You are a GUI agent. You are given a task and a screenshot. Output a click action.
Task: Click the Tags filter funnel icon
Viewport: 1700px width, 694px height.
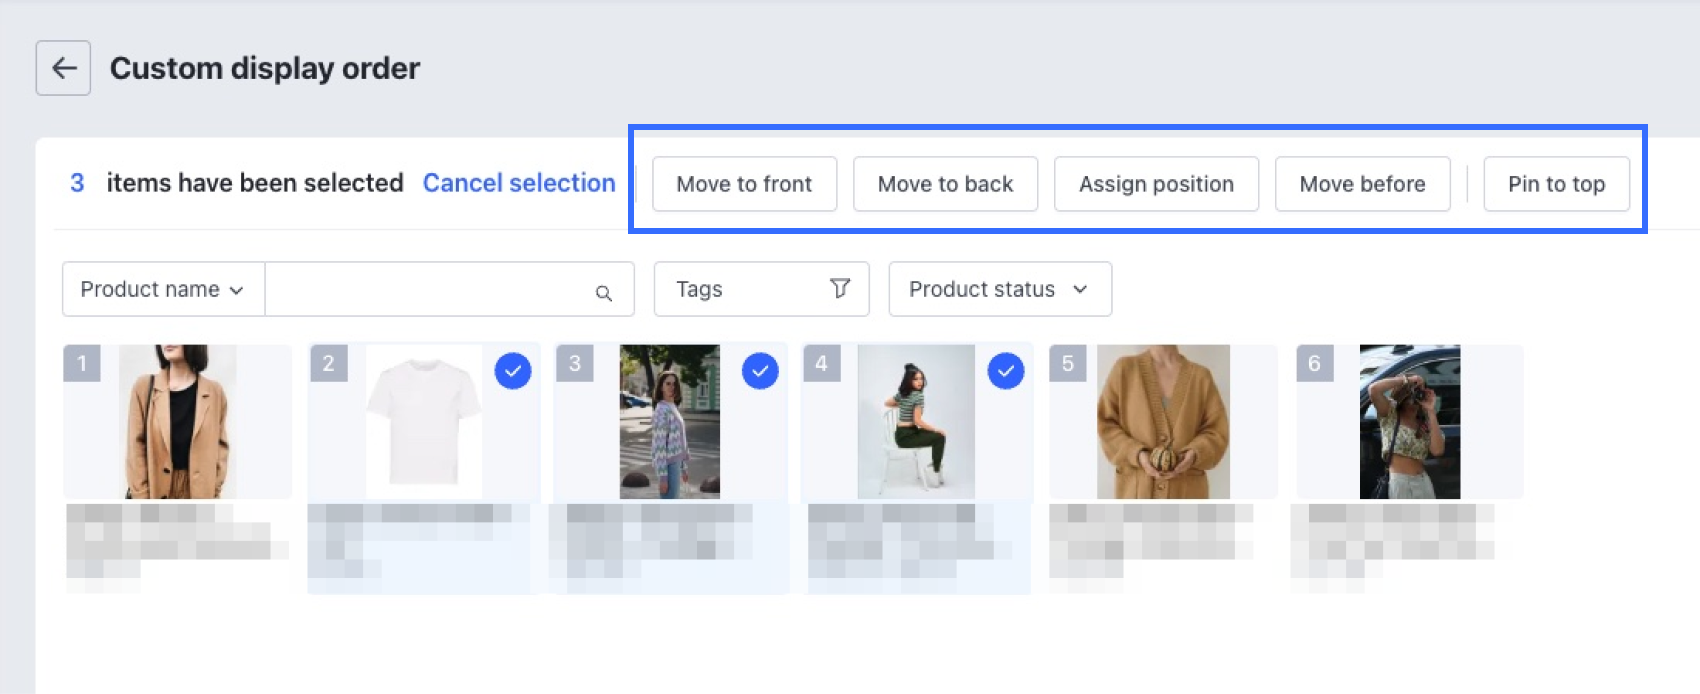click(x=840, y=289)
